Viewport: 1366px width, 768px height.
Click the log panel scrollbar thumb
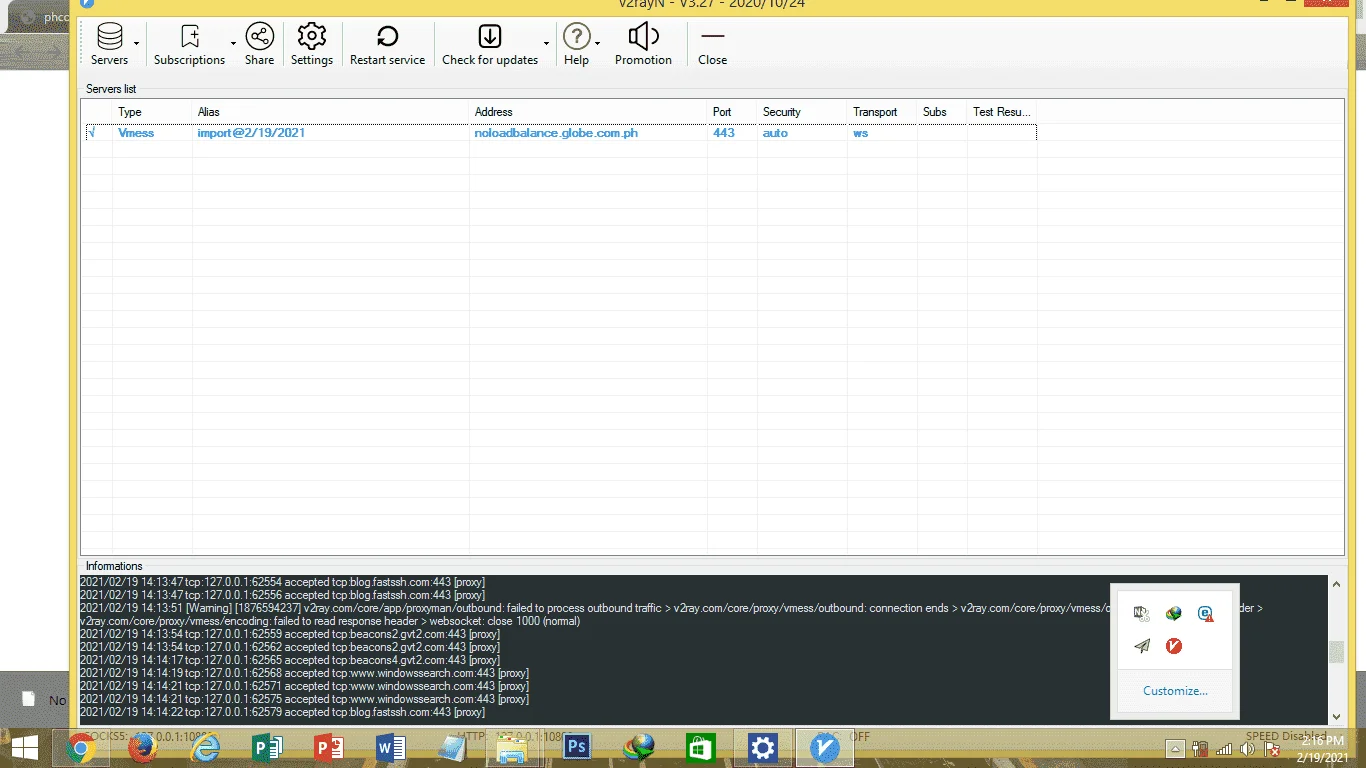click(x=1337, y=652)
